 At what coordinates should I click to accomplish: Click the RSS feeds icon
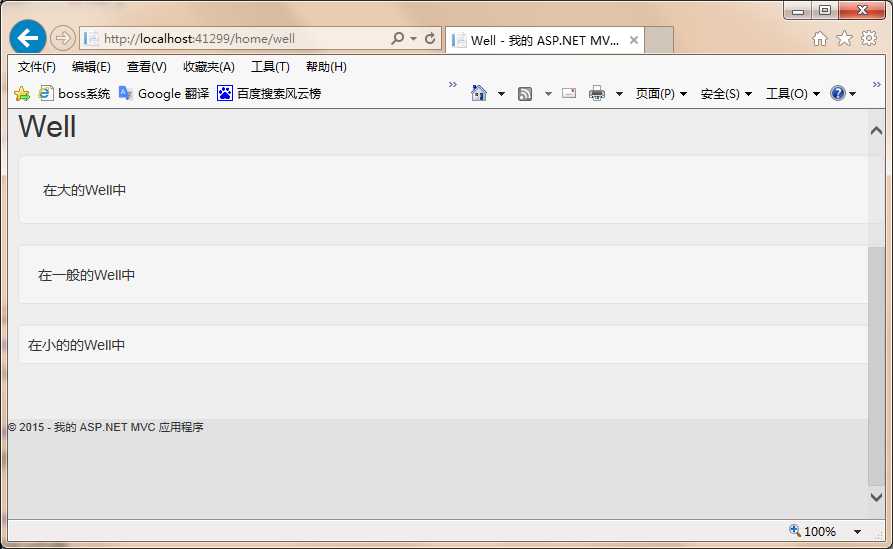click(x=525, y=94)
